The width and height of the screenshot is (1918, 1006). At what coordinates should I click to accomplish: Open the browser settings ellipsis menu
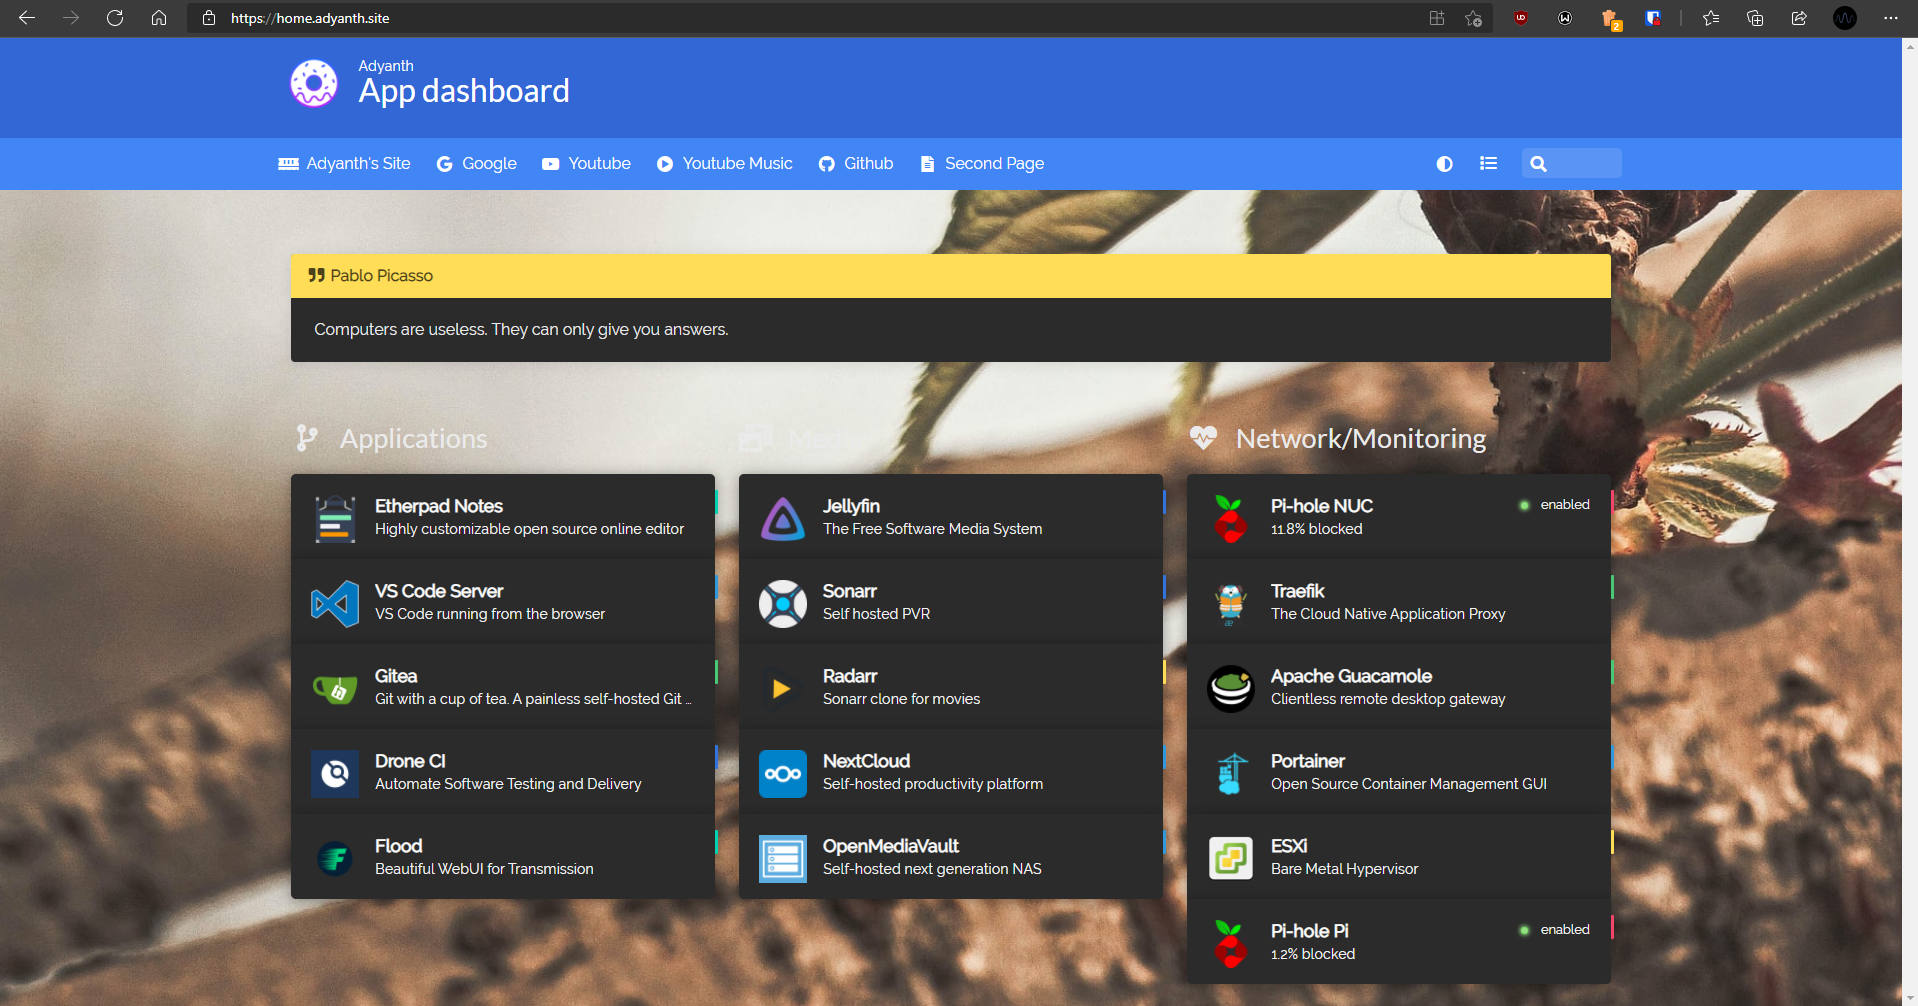tap(1890, 18)
